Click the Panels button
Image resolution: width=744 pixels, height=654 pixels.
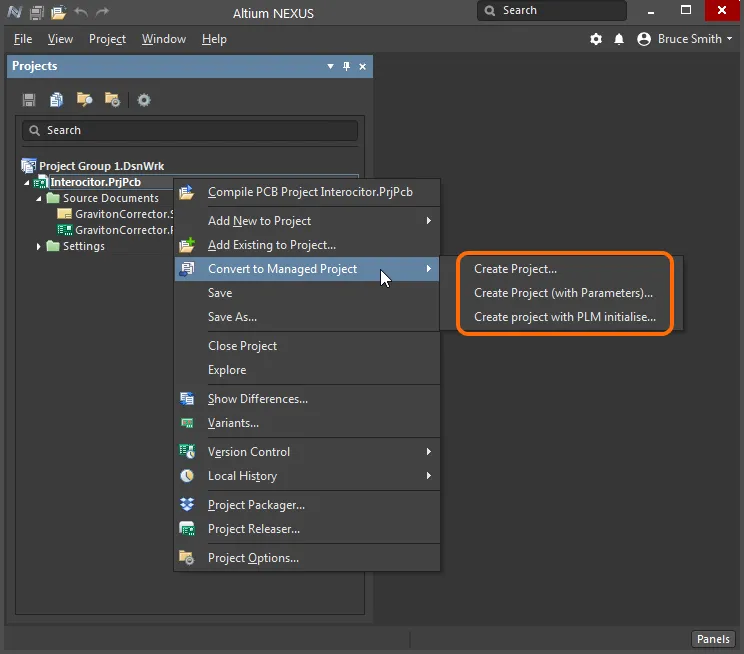713,639
